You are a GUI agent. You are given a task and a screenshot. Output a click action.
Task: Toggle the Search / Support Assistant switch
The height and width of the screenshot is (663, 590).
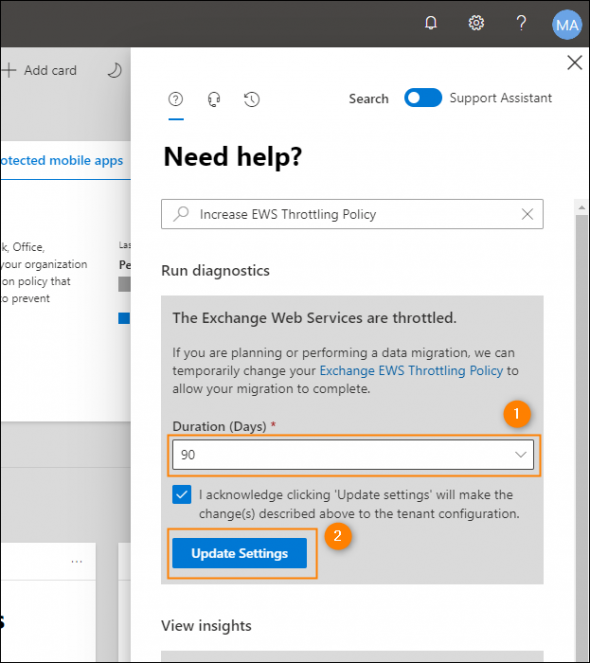click(423, 98)
